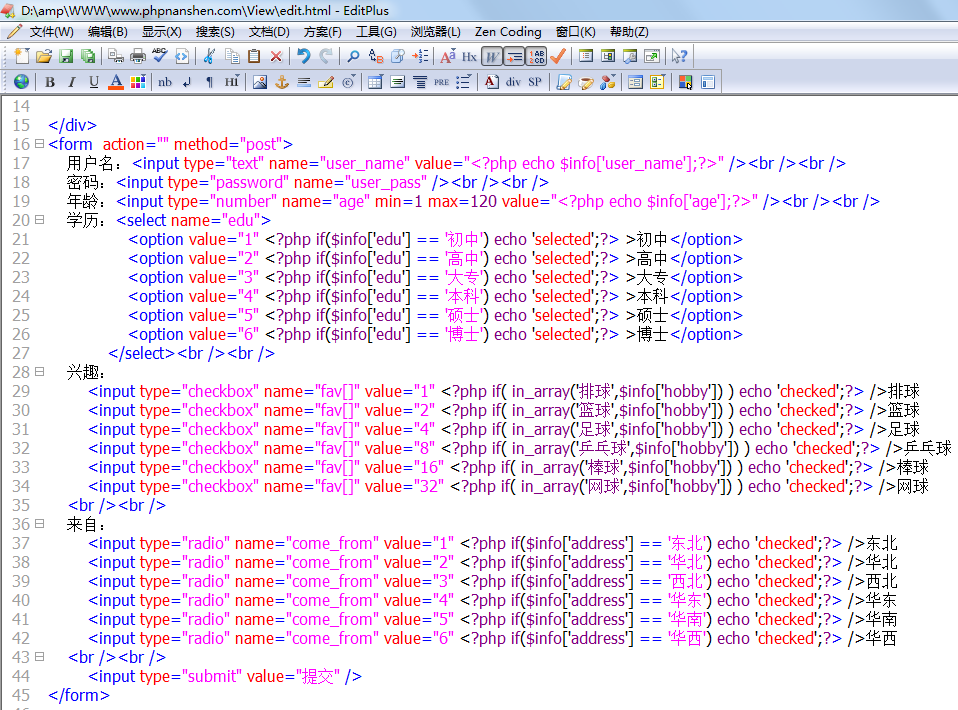Open preferences with the wrench icon

click(x=630, y=56)
